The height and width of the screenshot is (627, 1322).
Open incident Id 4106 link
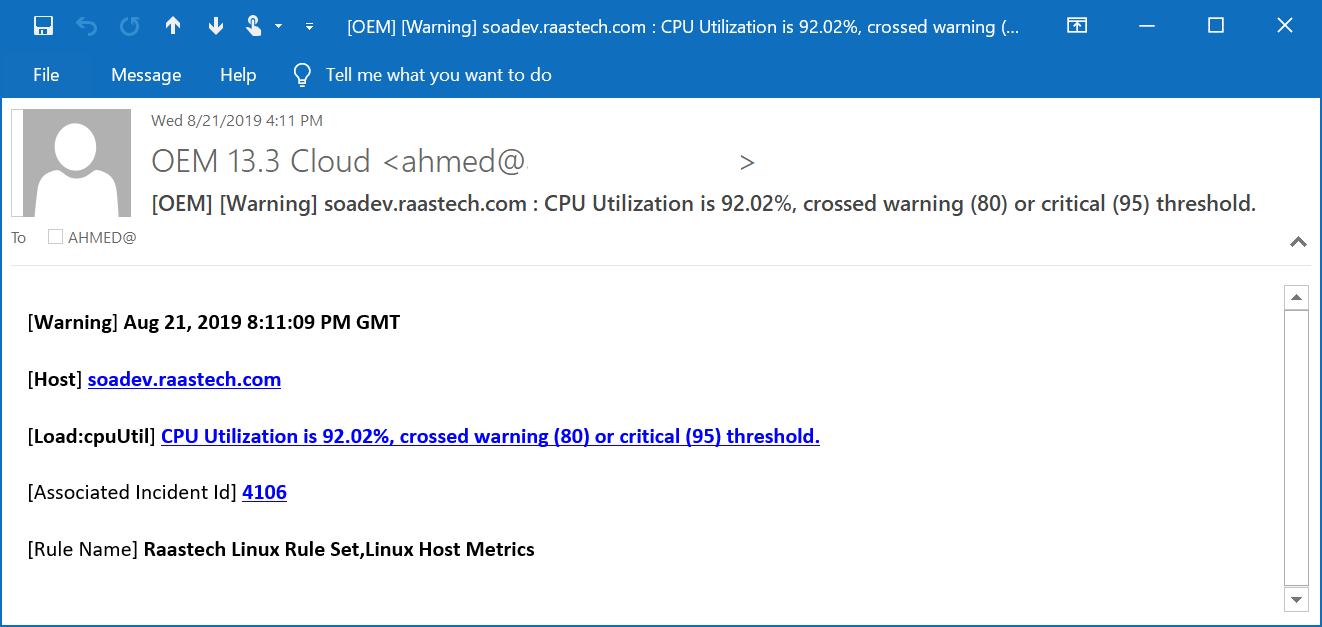pyautogui.click(x=264, y=492)
